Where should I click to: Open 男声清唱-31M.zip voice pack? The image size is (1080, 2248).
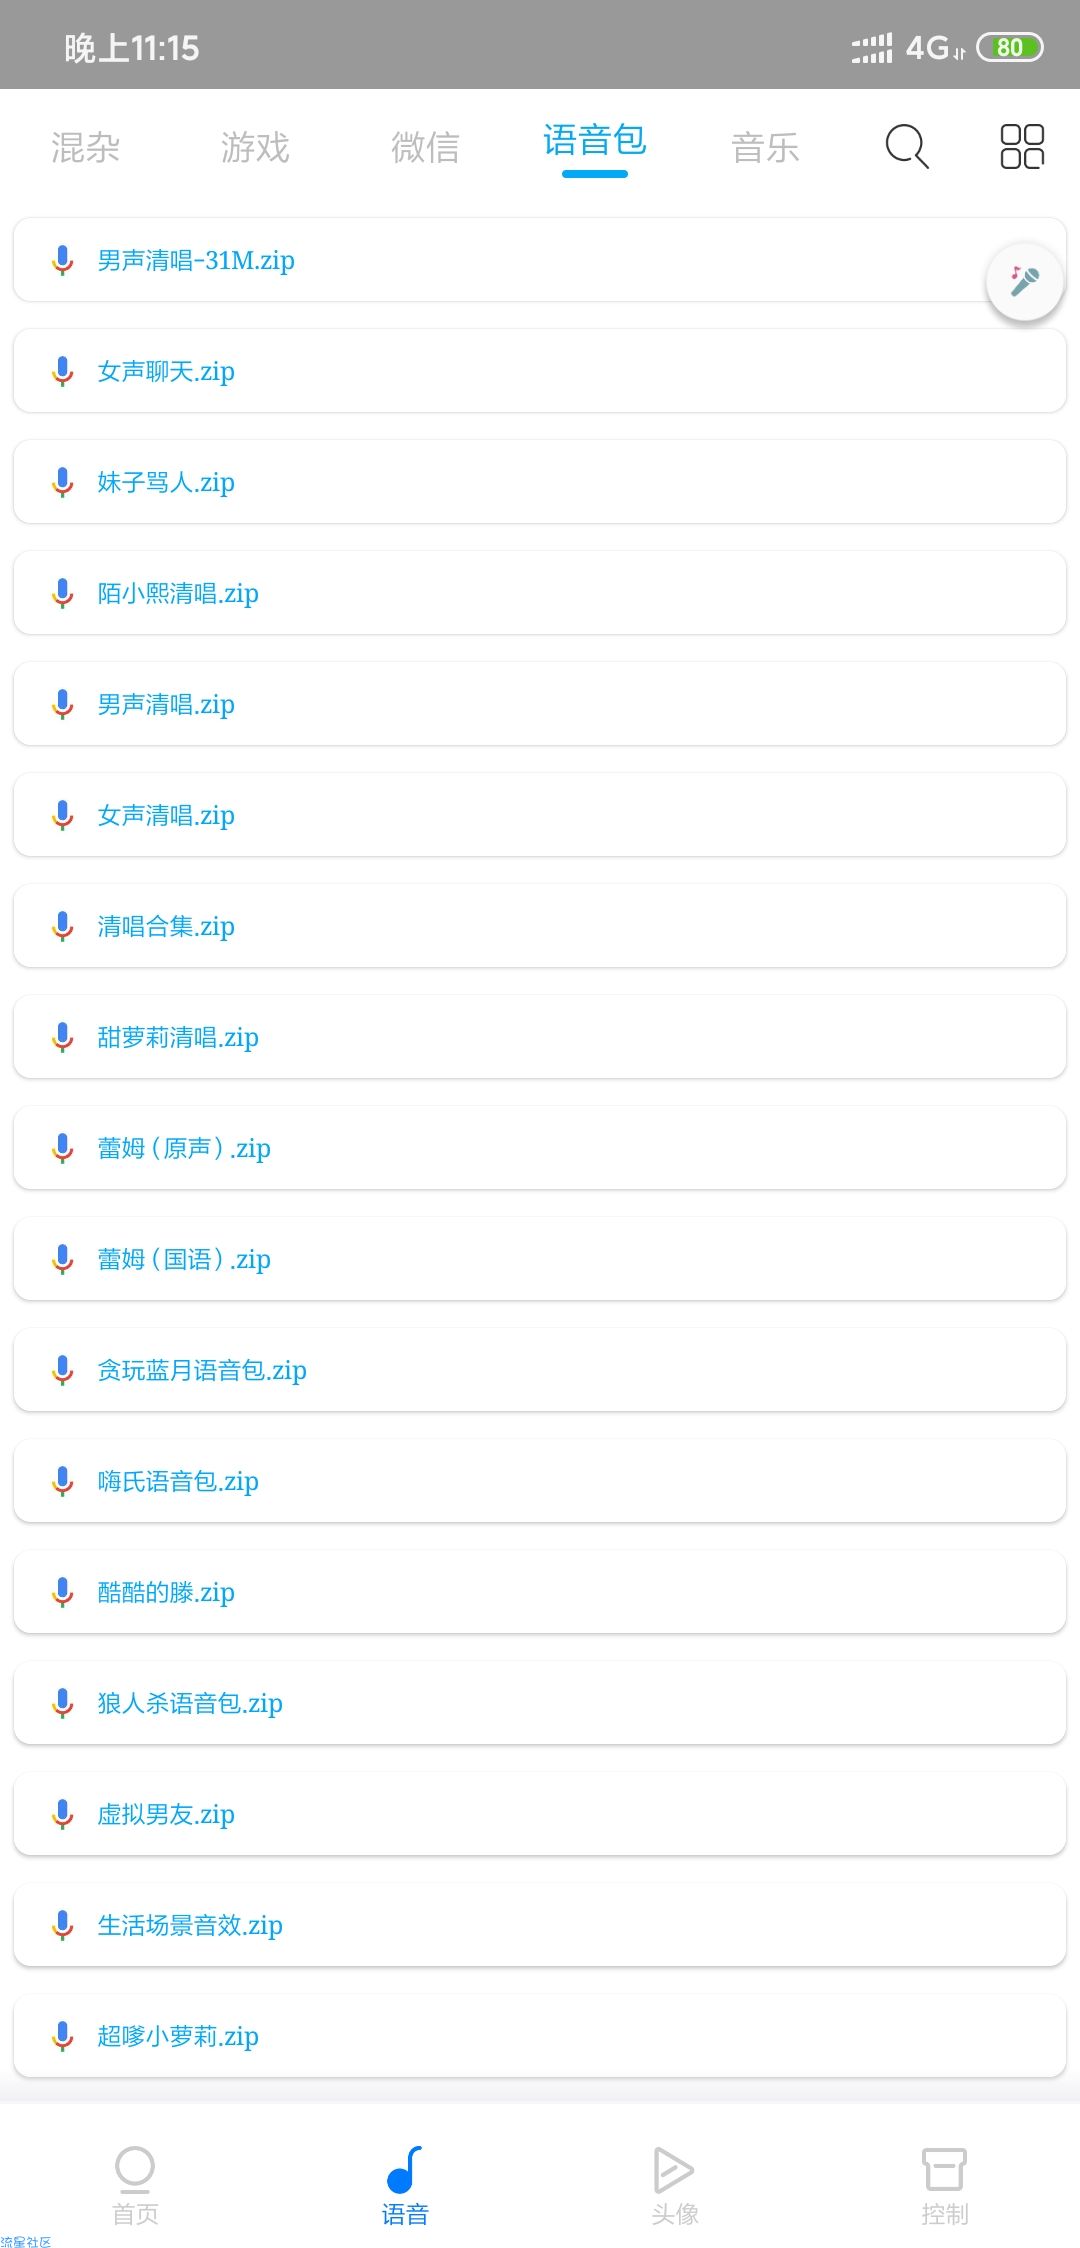pyautogui.click(x=540, y=260)
